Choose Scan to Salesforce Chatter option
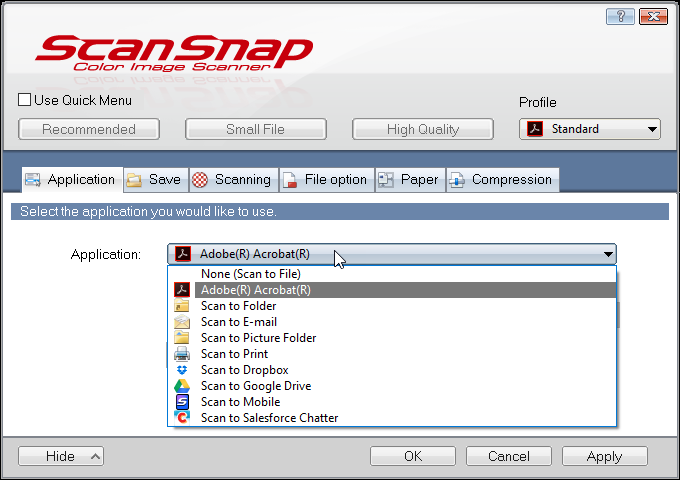This screenshot has height=480, width=680. pos(392,418)
